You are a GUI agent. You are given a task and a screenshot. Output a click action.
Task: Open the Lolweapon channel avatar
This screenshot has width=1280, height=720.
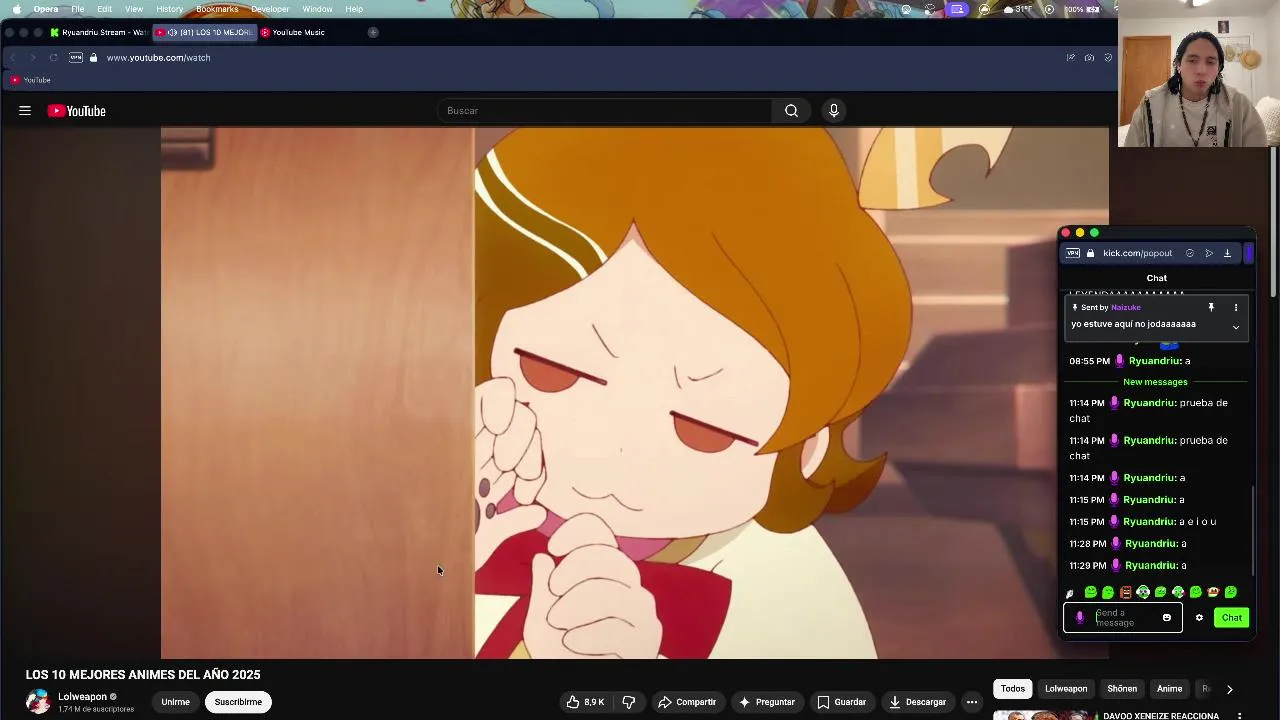38,702
